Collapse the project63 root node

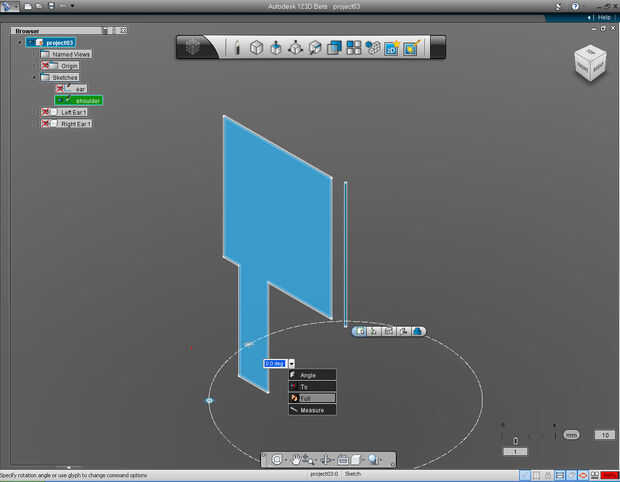coord(19,43)
